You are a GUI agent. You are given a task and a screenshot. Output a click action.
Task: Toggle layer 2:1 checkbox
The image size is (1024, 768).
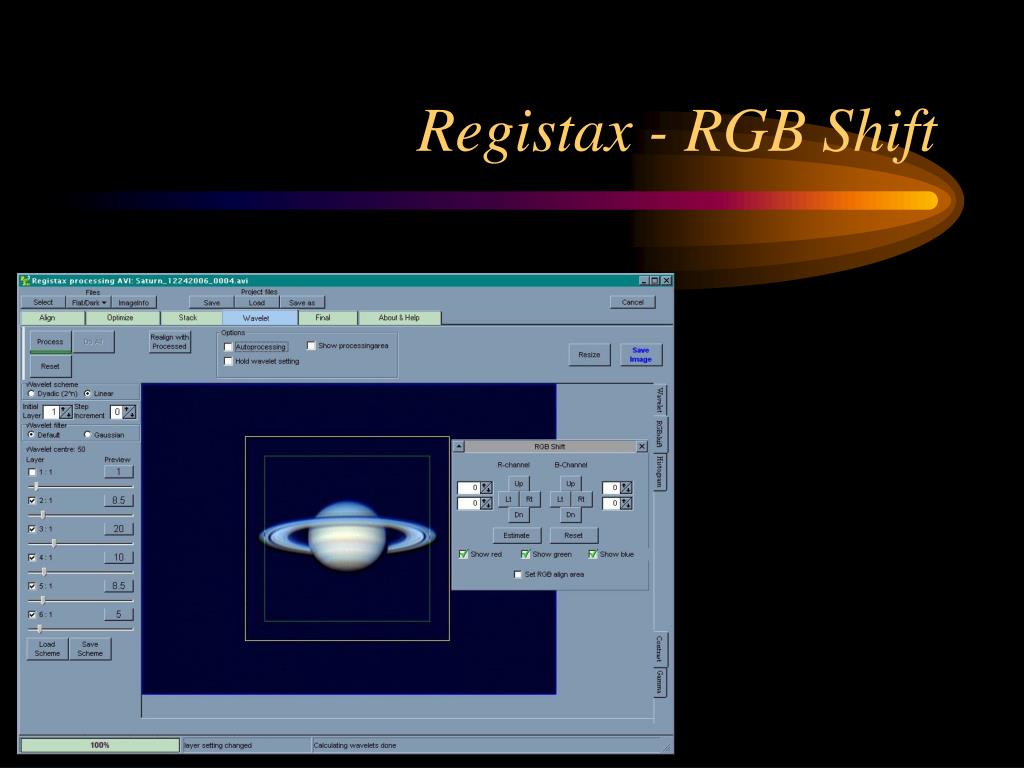pyautogui.click(x=32, y=501)
